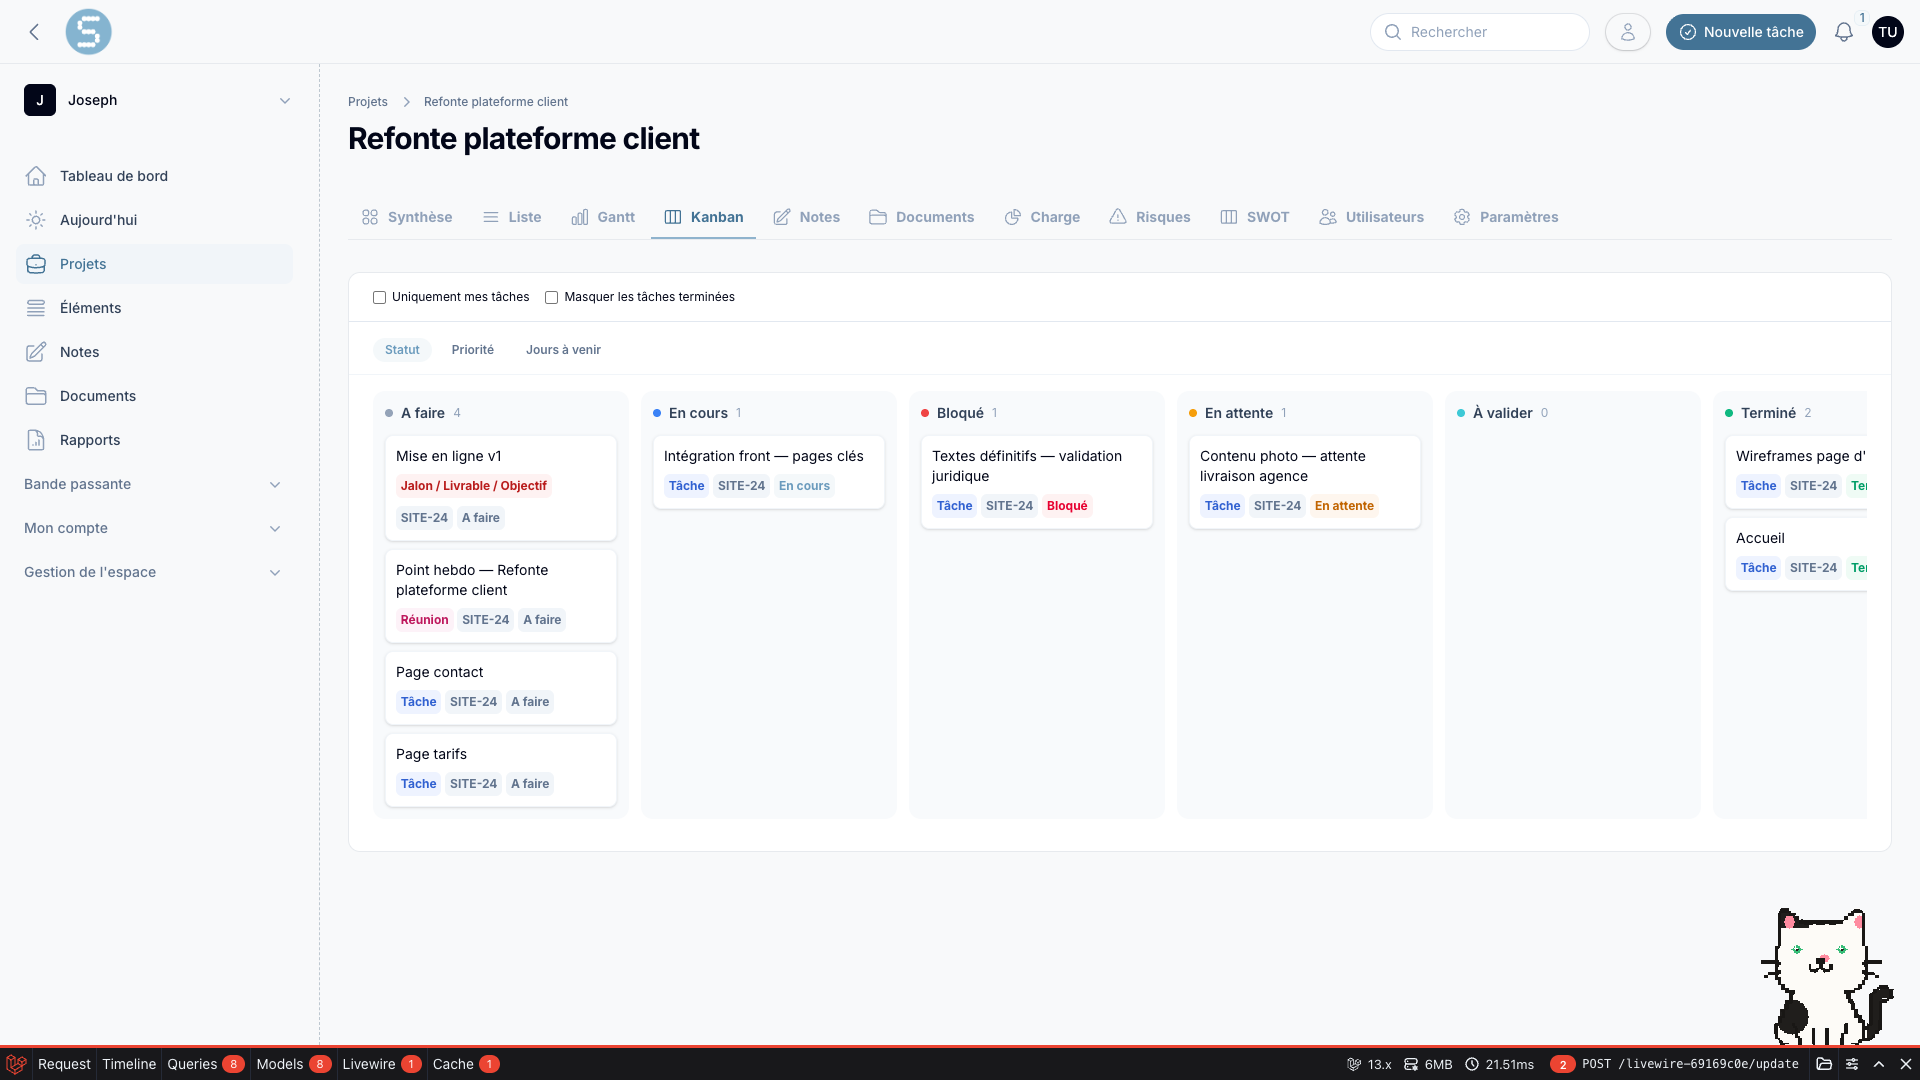Switch to the Synthèse tab
The image size is (1920, 1080).
[407, 217]
